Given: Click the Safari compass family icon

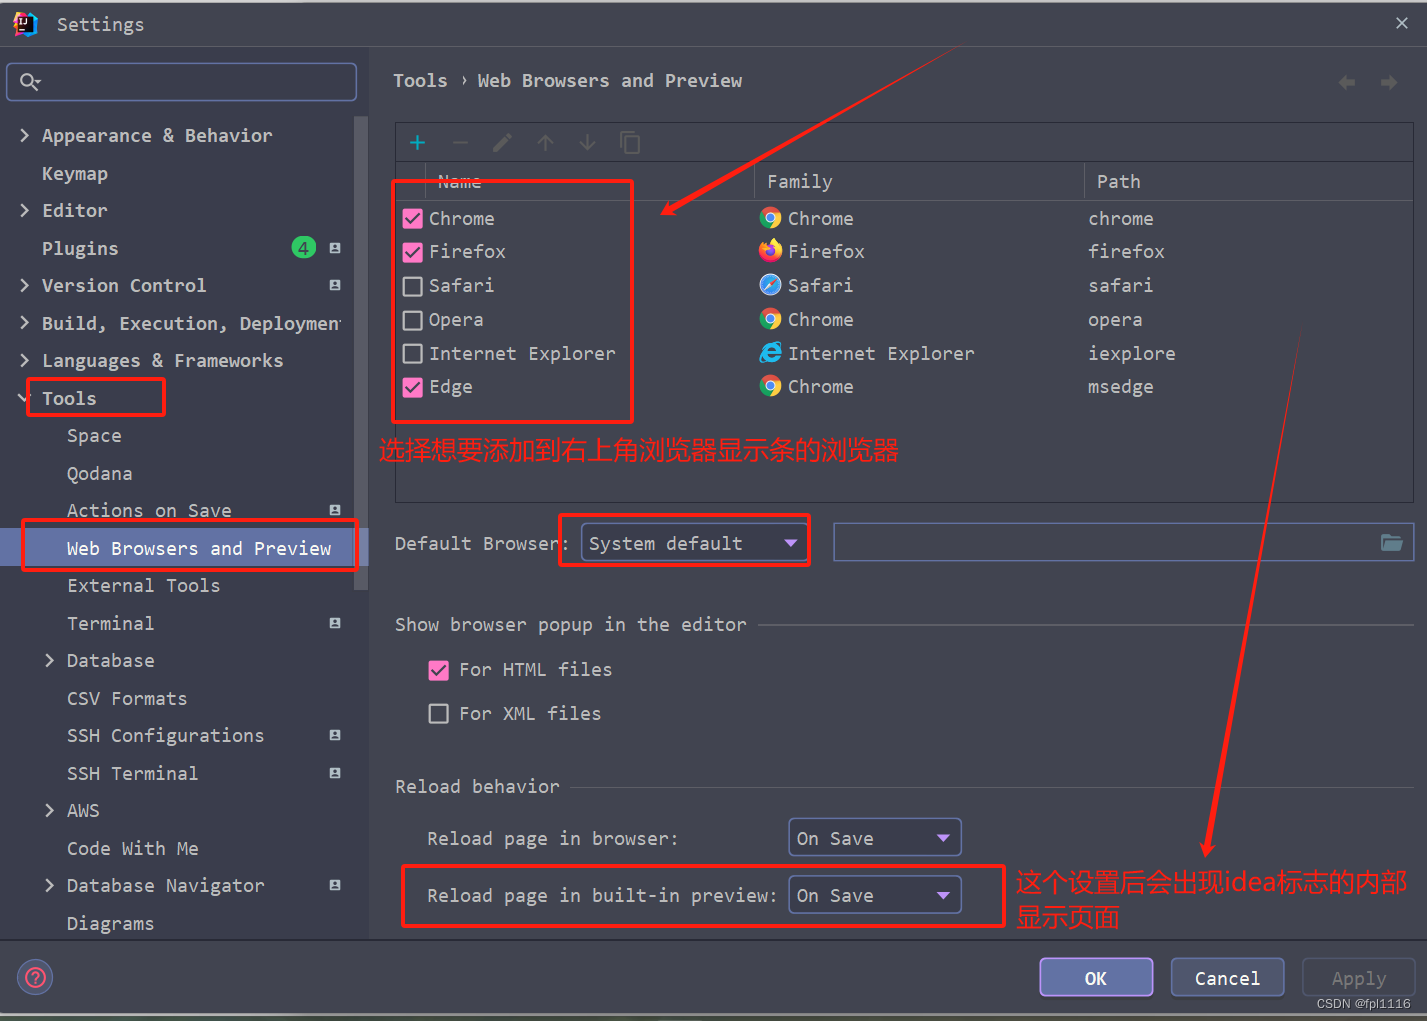Looking at the screenshot, I should pos(770,285).
